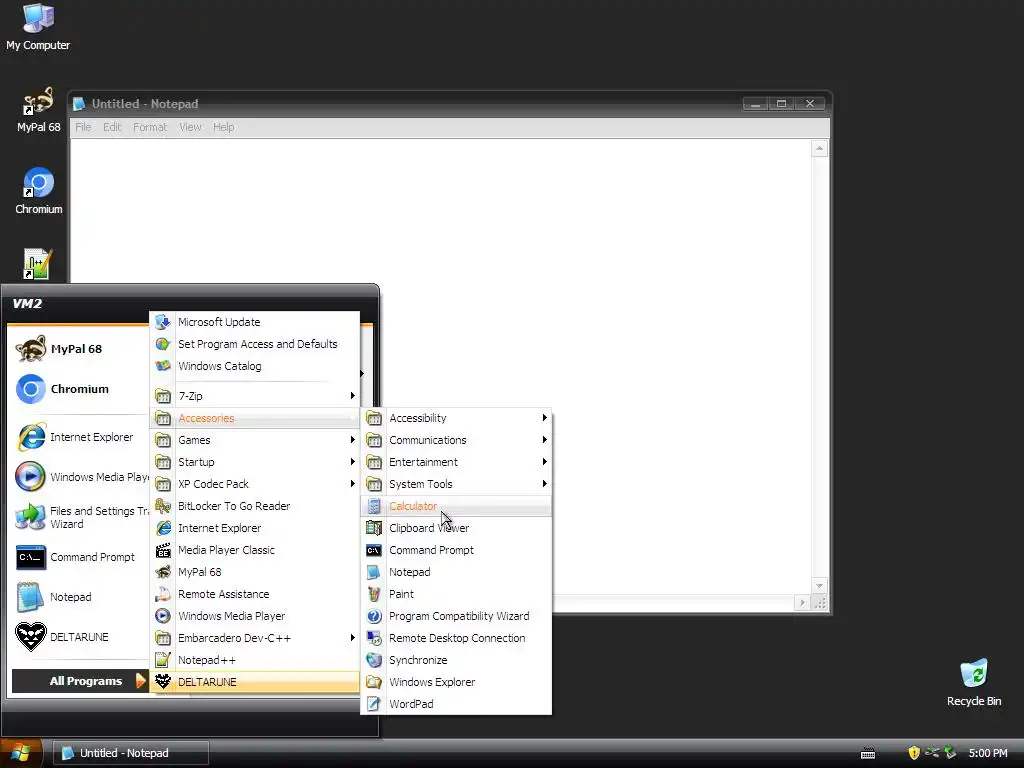Open Notepad Edit menu
Screen dimensions: 1024x768
coord(112,127)
